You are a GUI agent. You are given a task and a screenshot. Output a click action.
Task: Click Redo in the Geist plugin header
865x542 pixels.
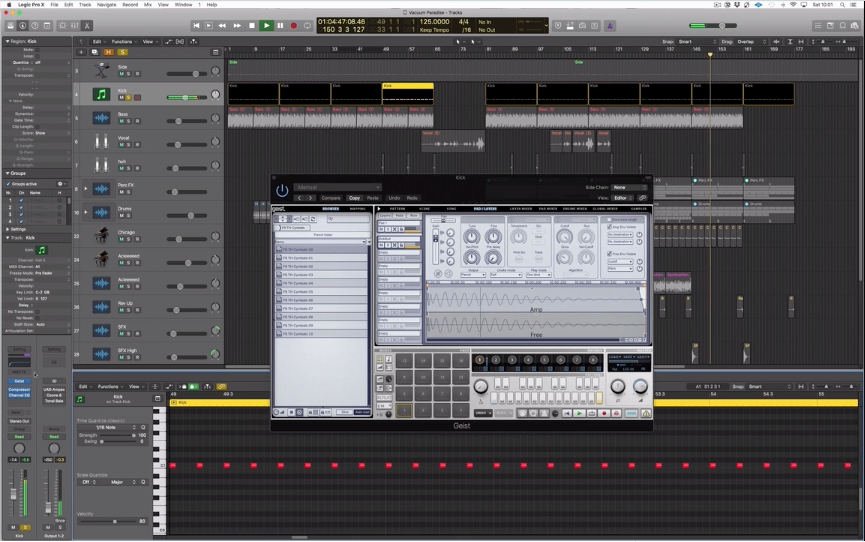[412, 198]
